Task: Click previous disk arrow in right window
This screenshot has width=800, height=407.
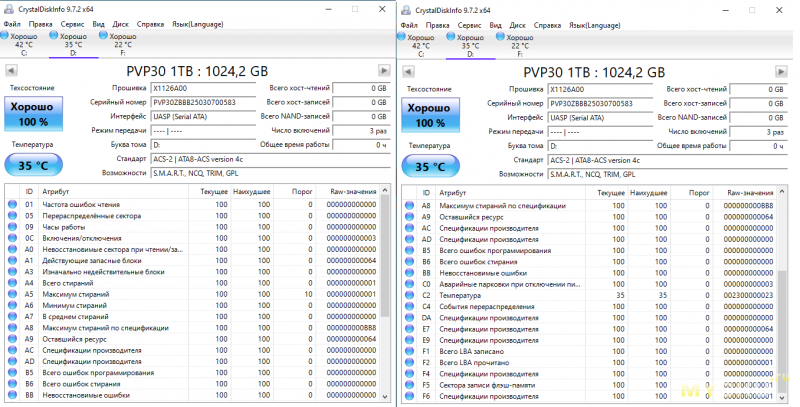Action: pyautogui.click(x=408, y=71)
